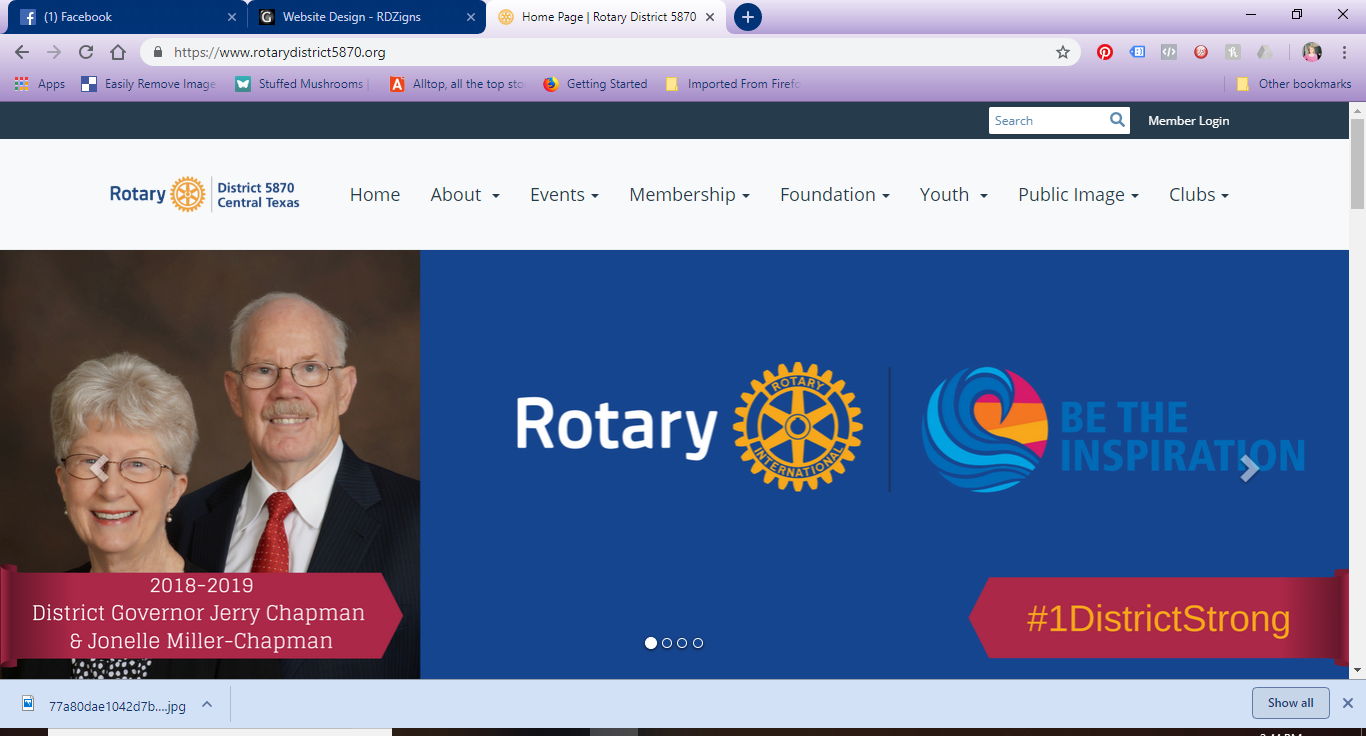This screenshot has width=1366, height=736.
Task: Go to the Home navigation item
Action: pyautogui.click(x=375, y=195)
